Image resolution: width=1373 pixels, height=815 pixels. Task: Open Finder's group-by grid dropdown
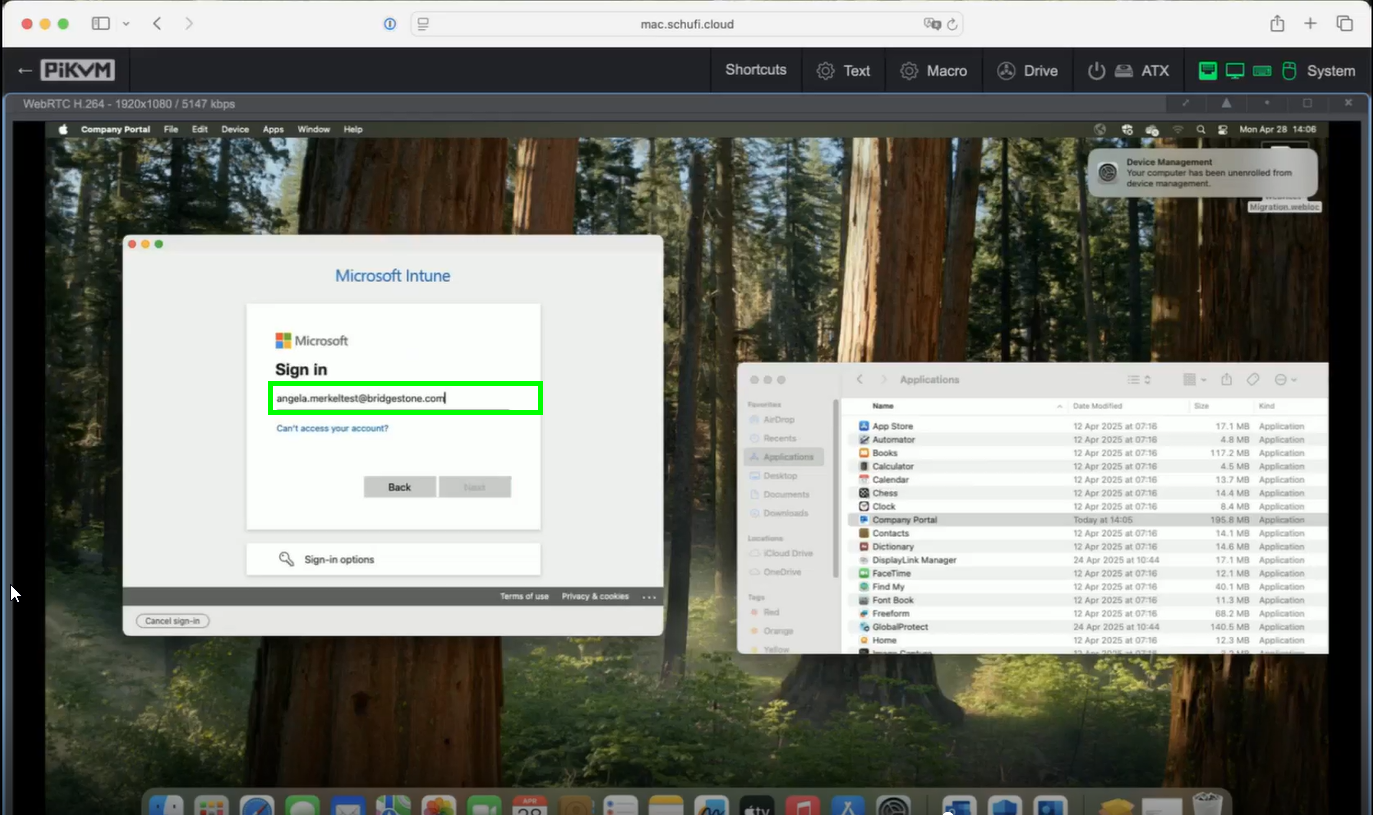tap(1195, 380)
